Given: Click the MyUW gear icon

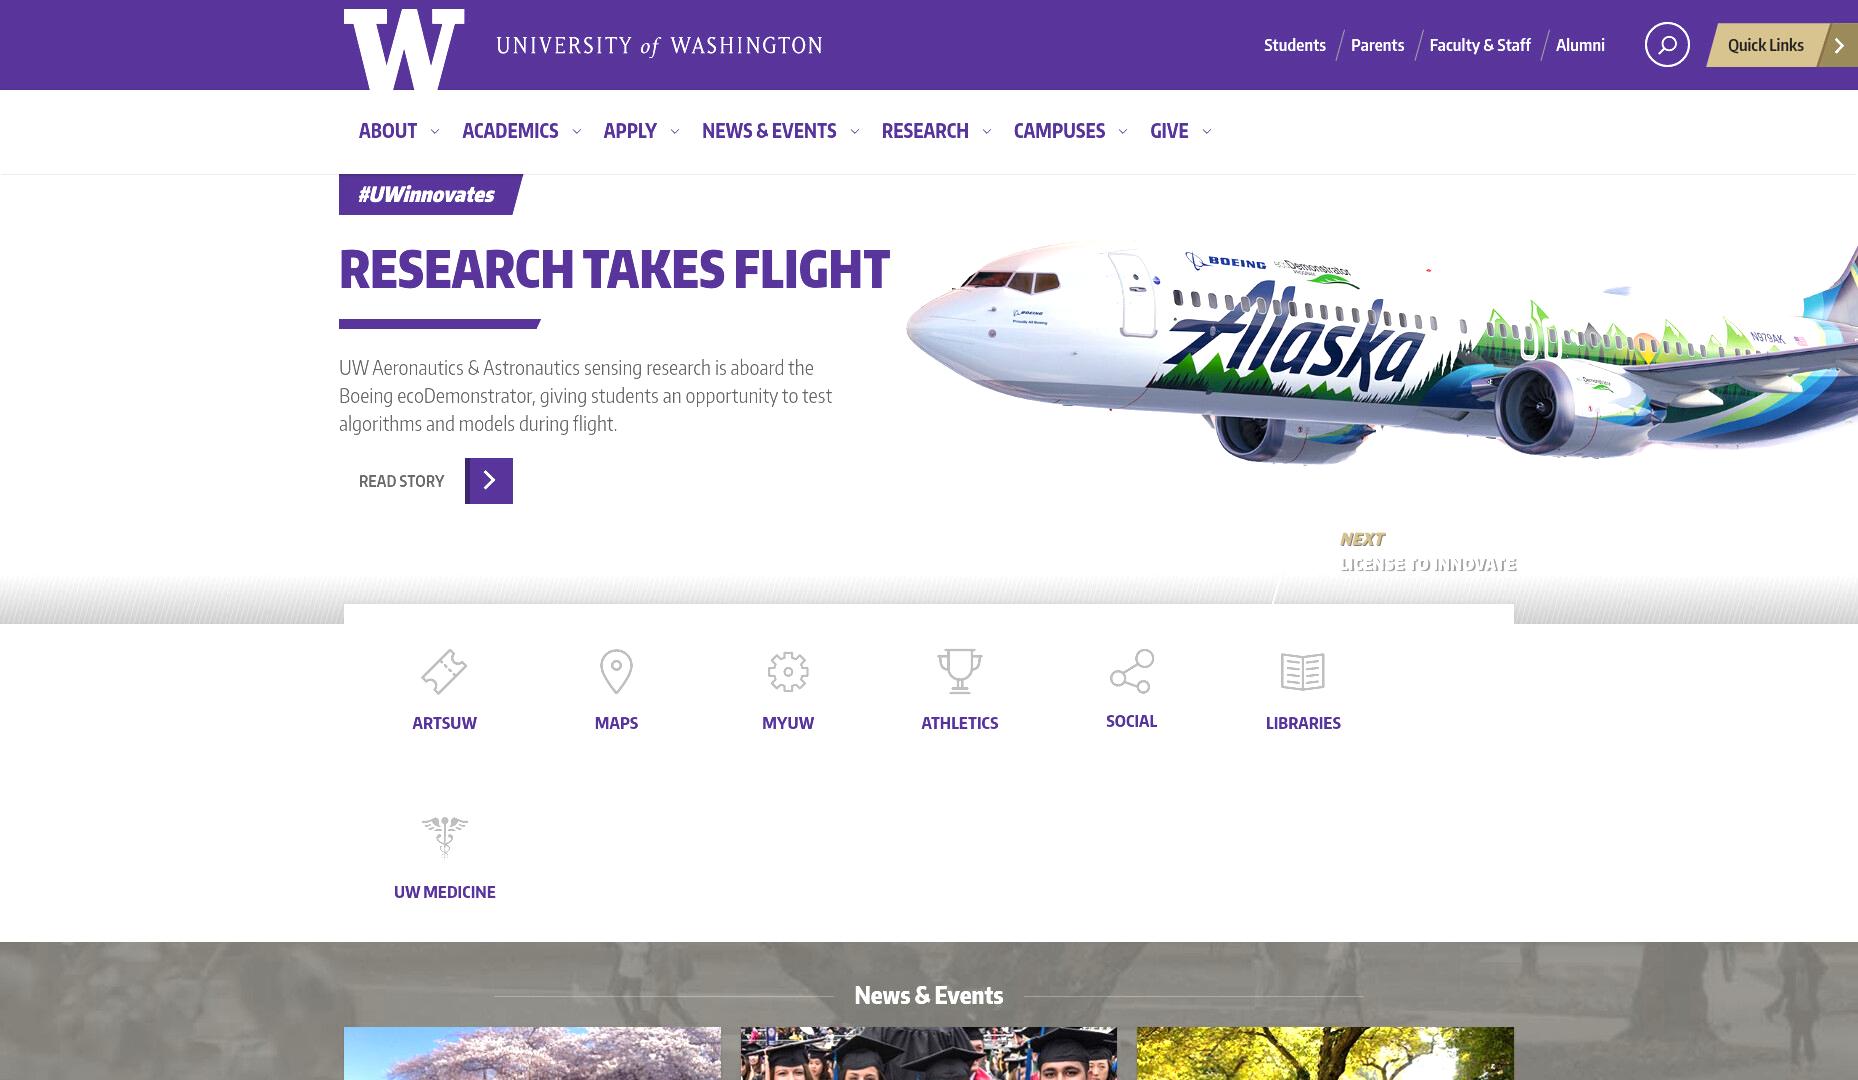Looking at the screenshot, I should [x=788, y=671].
